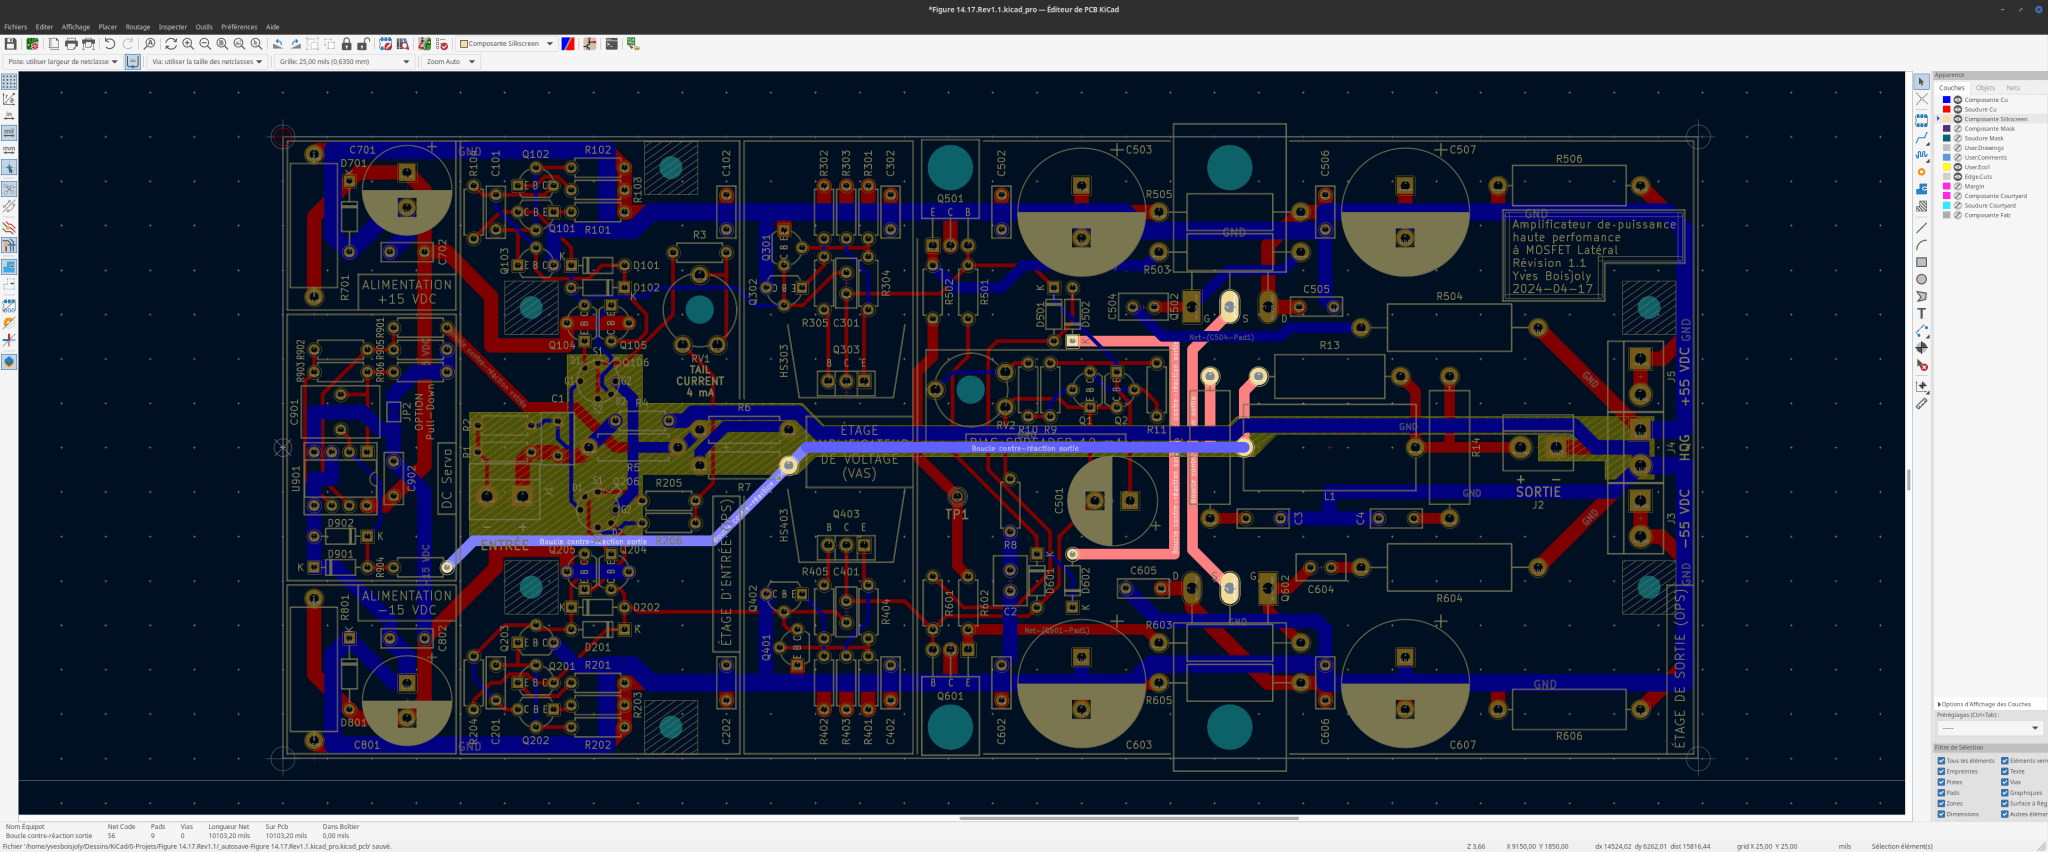Click the Unlock selected items icon
The height and width of the screenshot is (852, 2048).
[x=363, y=44]
